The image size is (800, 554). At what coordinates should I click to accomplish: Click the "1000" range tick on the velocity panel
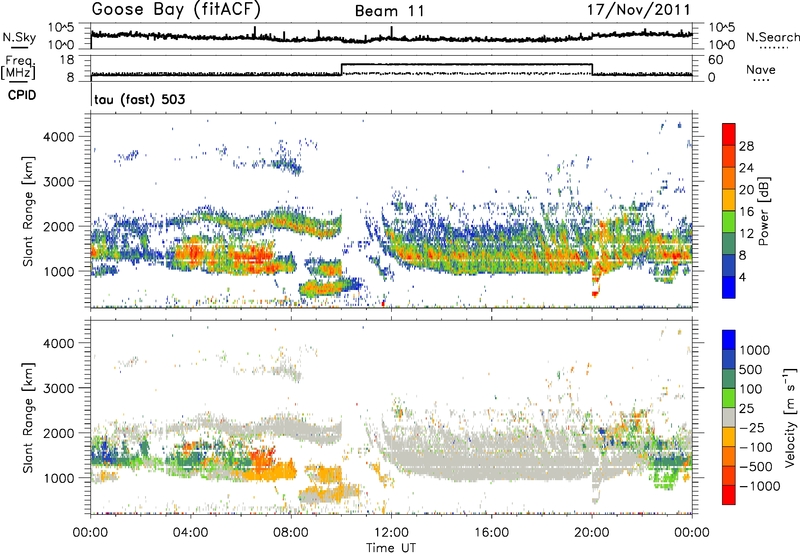coord(58,478)
